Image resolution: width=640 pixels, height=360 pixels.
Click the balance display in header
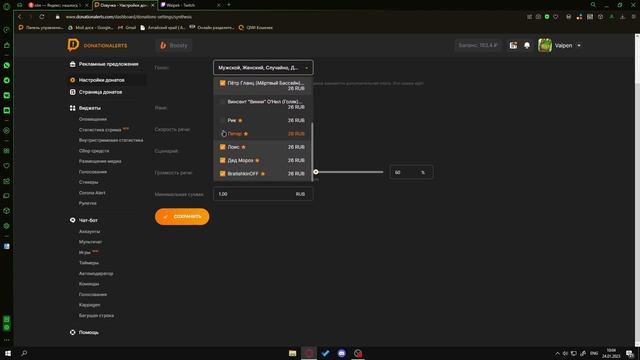pyautogui.click(x=478, y=45)
